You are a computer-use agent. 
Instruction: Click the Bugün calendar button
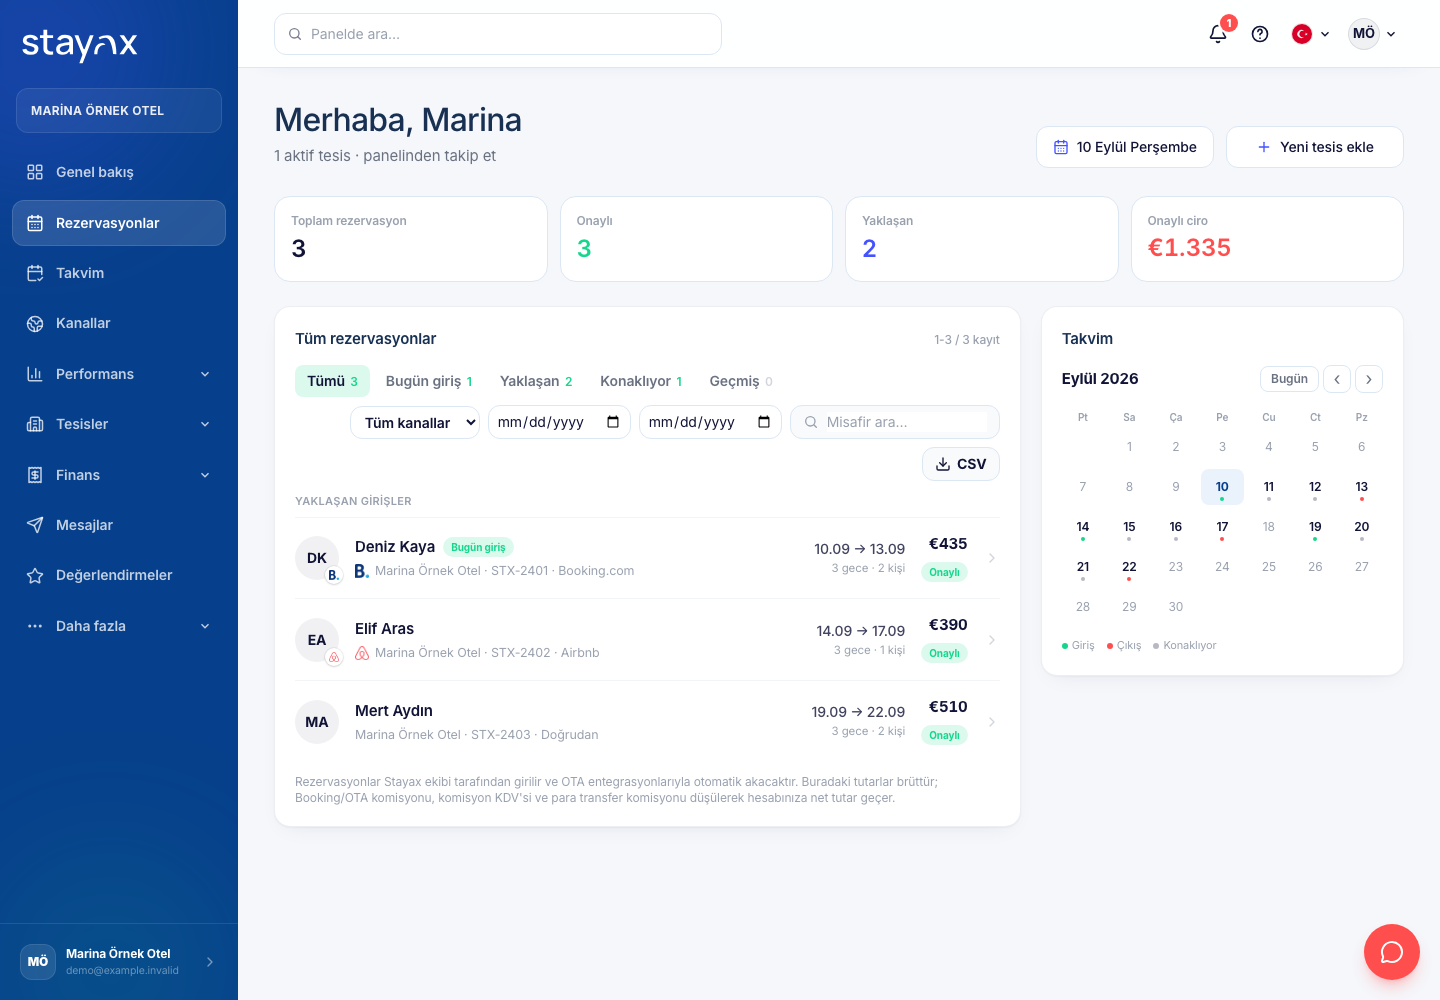[x=1289, y=379]
